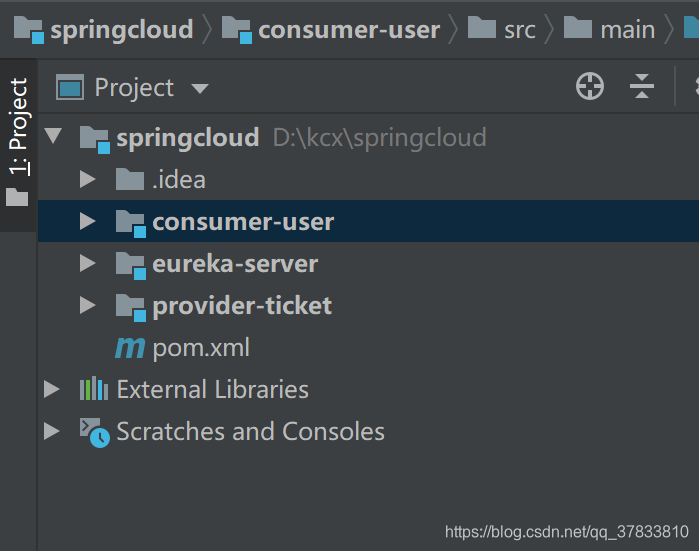Expand the eureka-server module arrow
This screenshot has width=699, height=551.
tap(87, 263)
